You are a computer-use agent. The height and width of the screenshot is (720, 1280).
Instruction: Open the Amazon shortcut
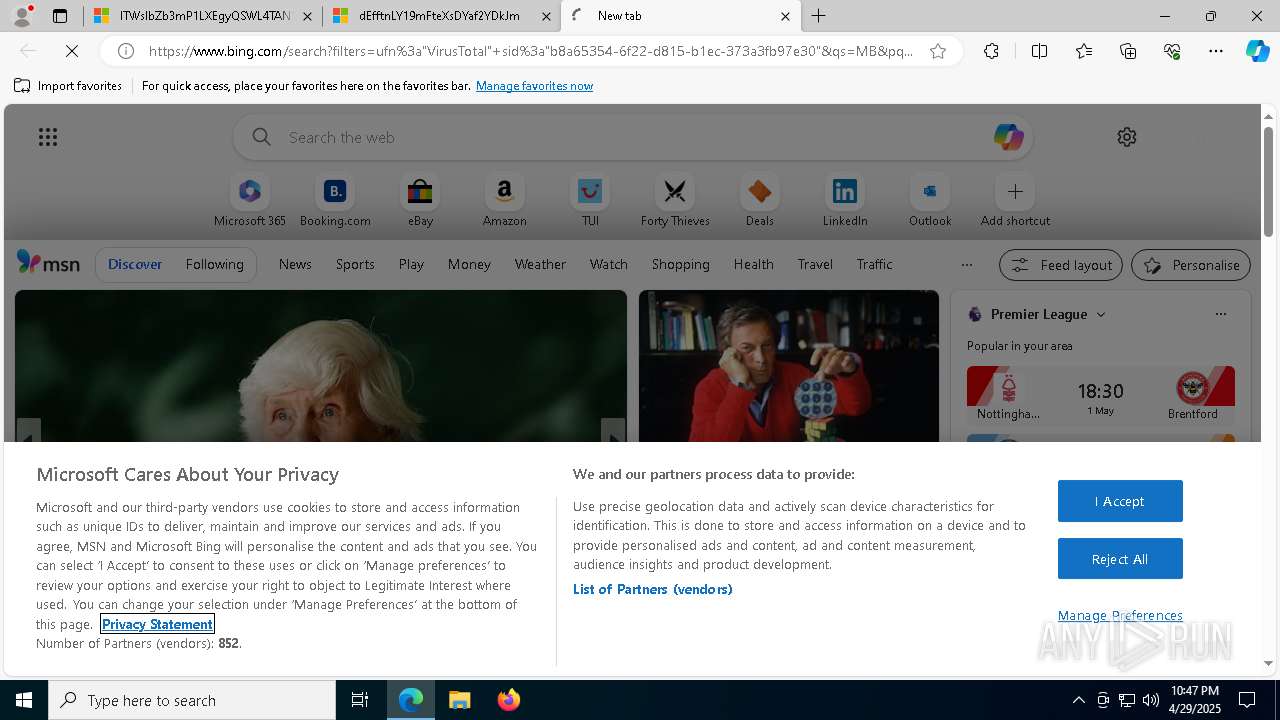tap(505, 201)
